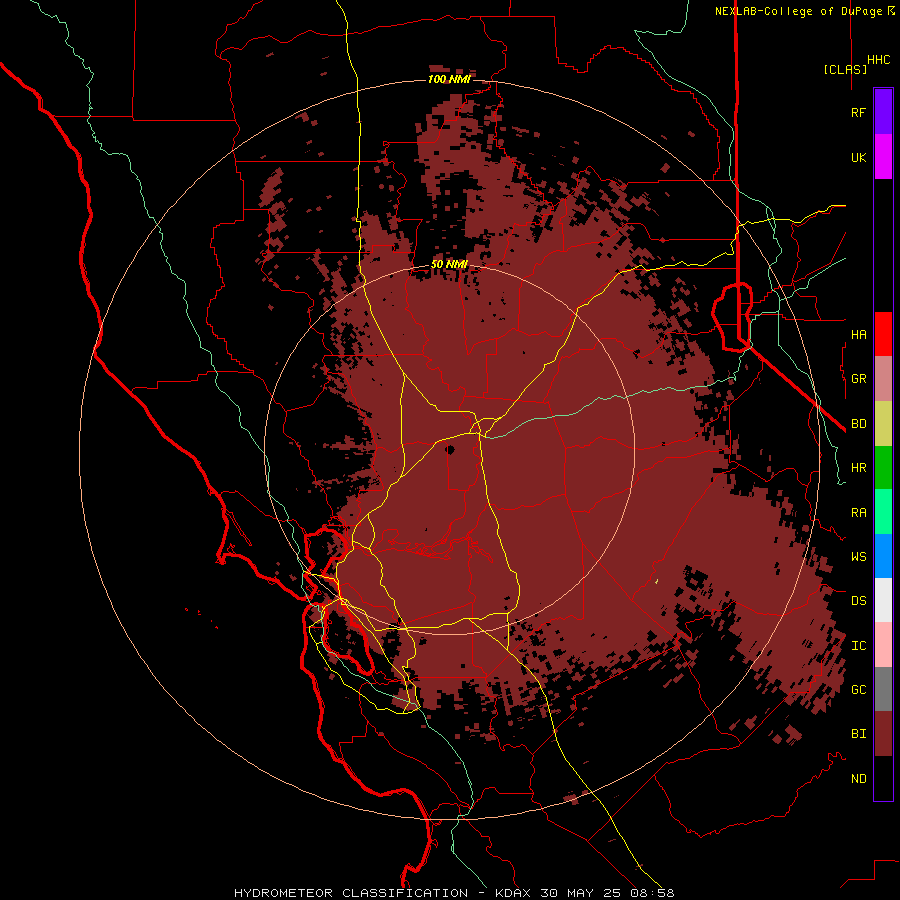Viewport: 900px width, 900px height.
Task: Click the small yellow-green pixel in the echo
Action: click(x=657, y=582)
